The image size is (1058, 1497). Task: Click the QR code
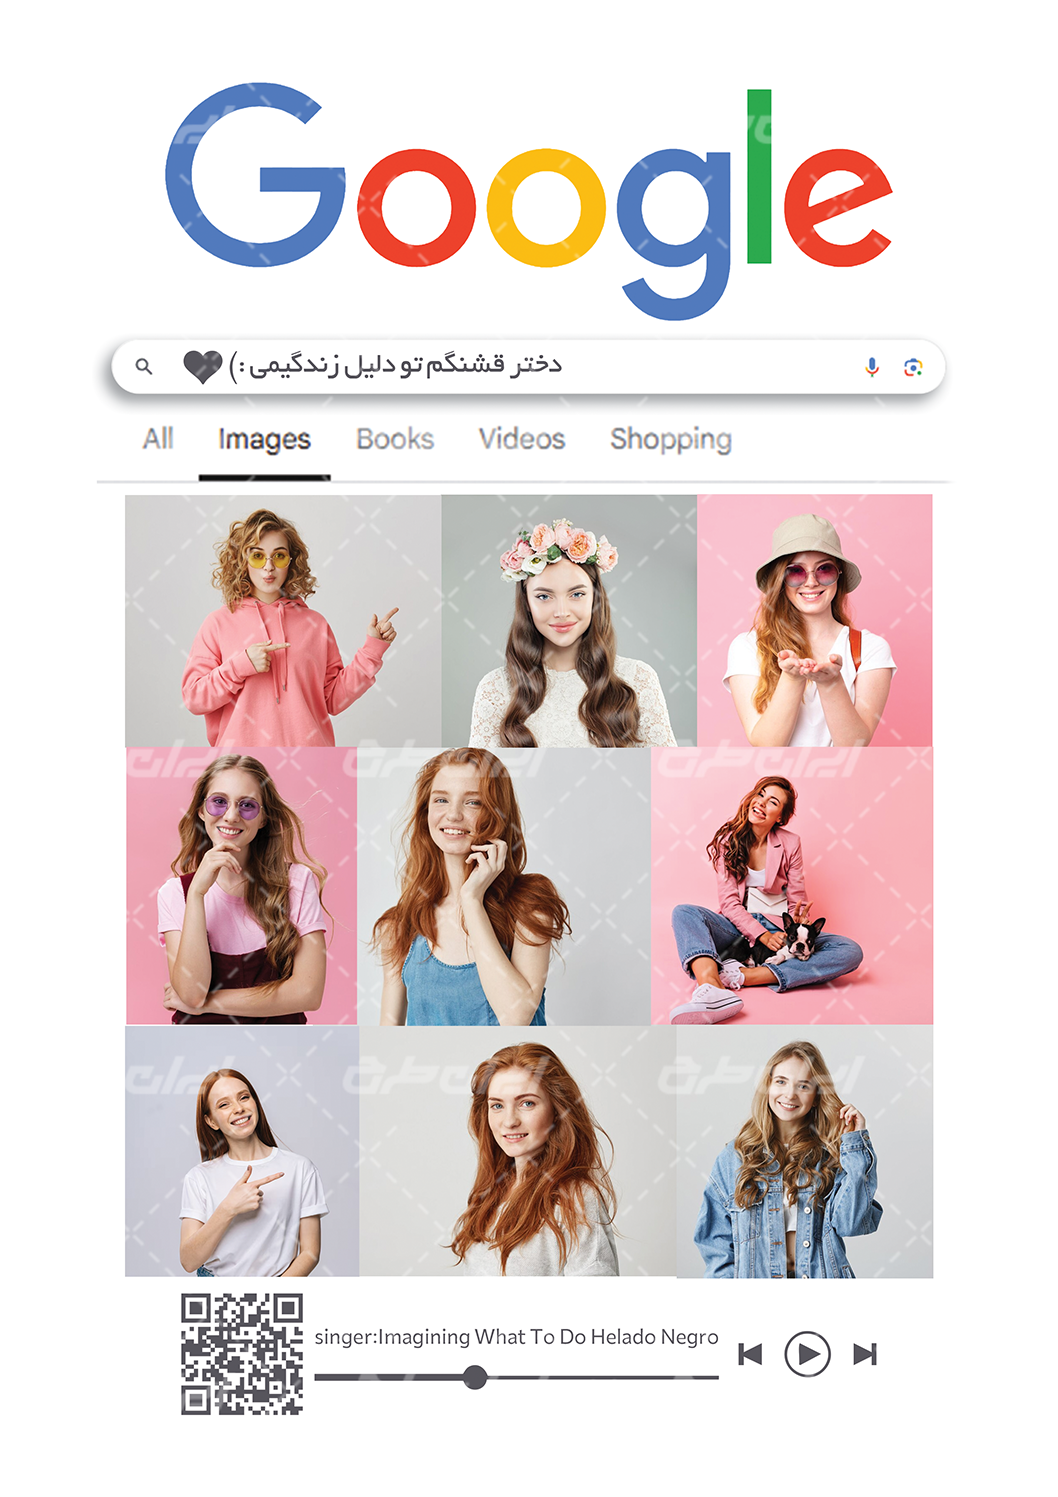click(242, 1354)
